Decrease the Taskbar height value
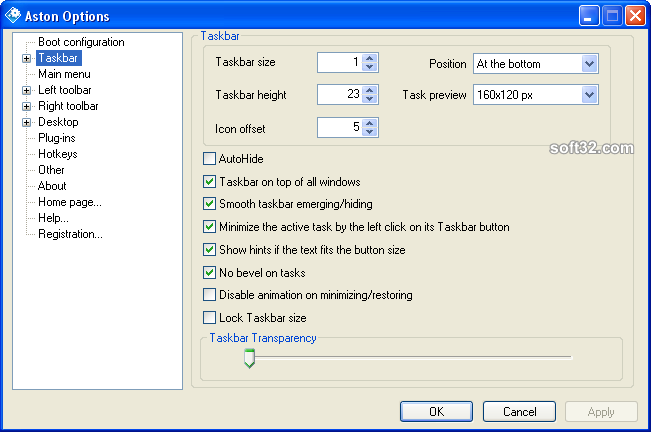 pos(370,99)
